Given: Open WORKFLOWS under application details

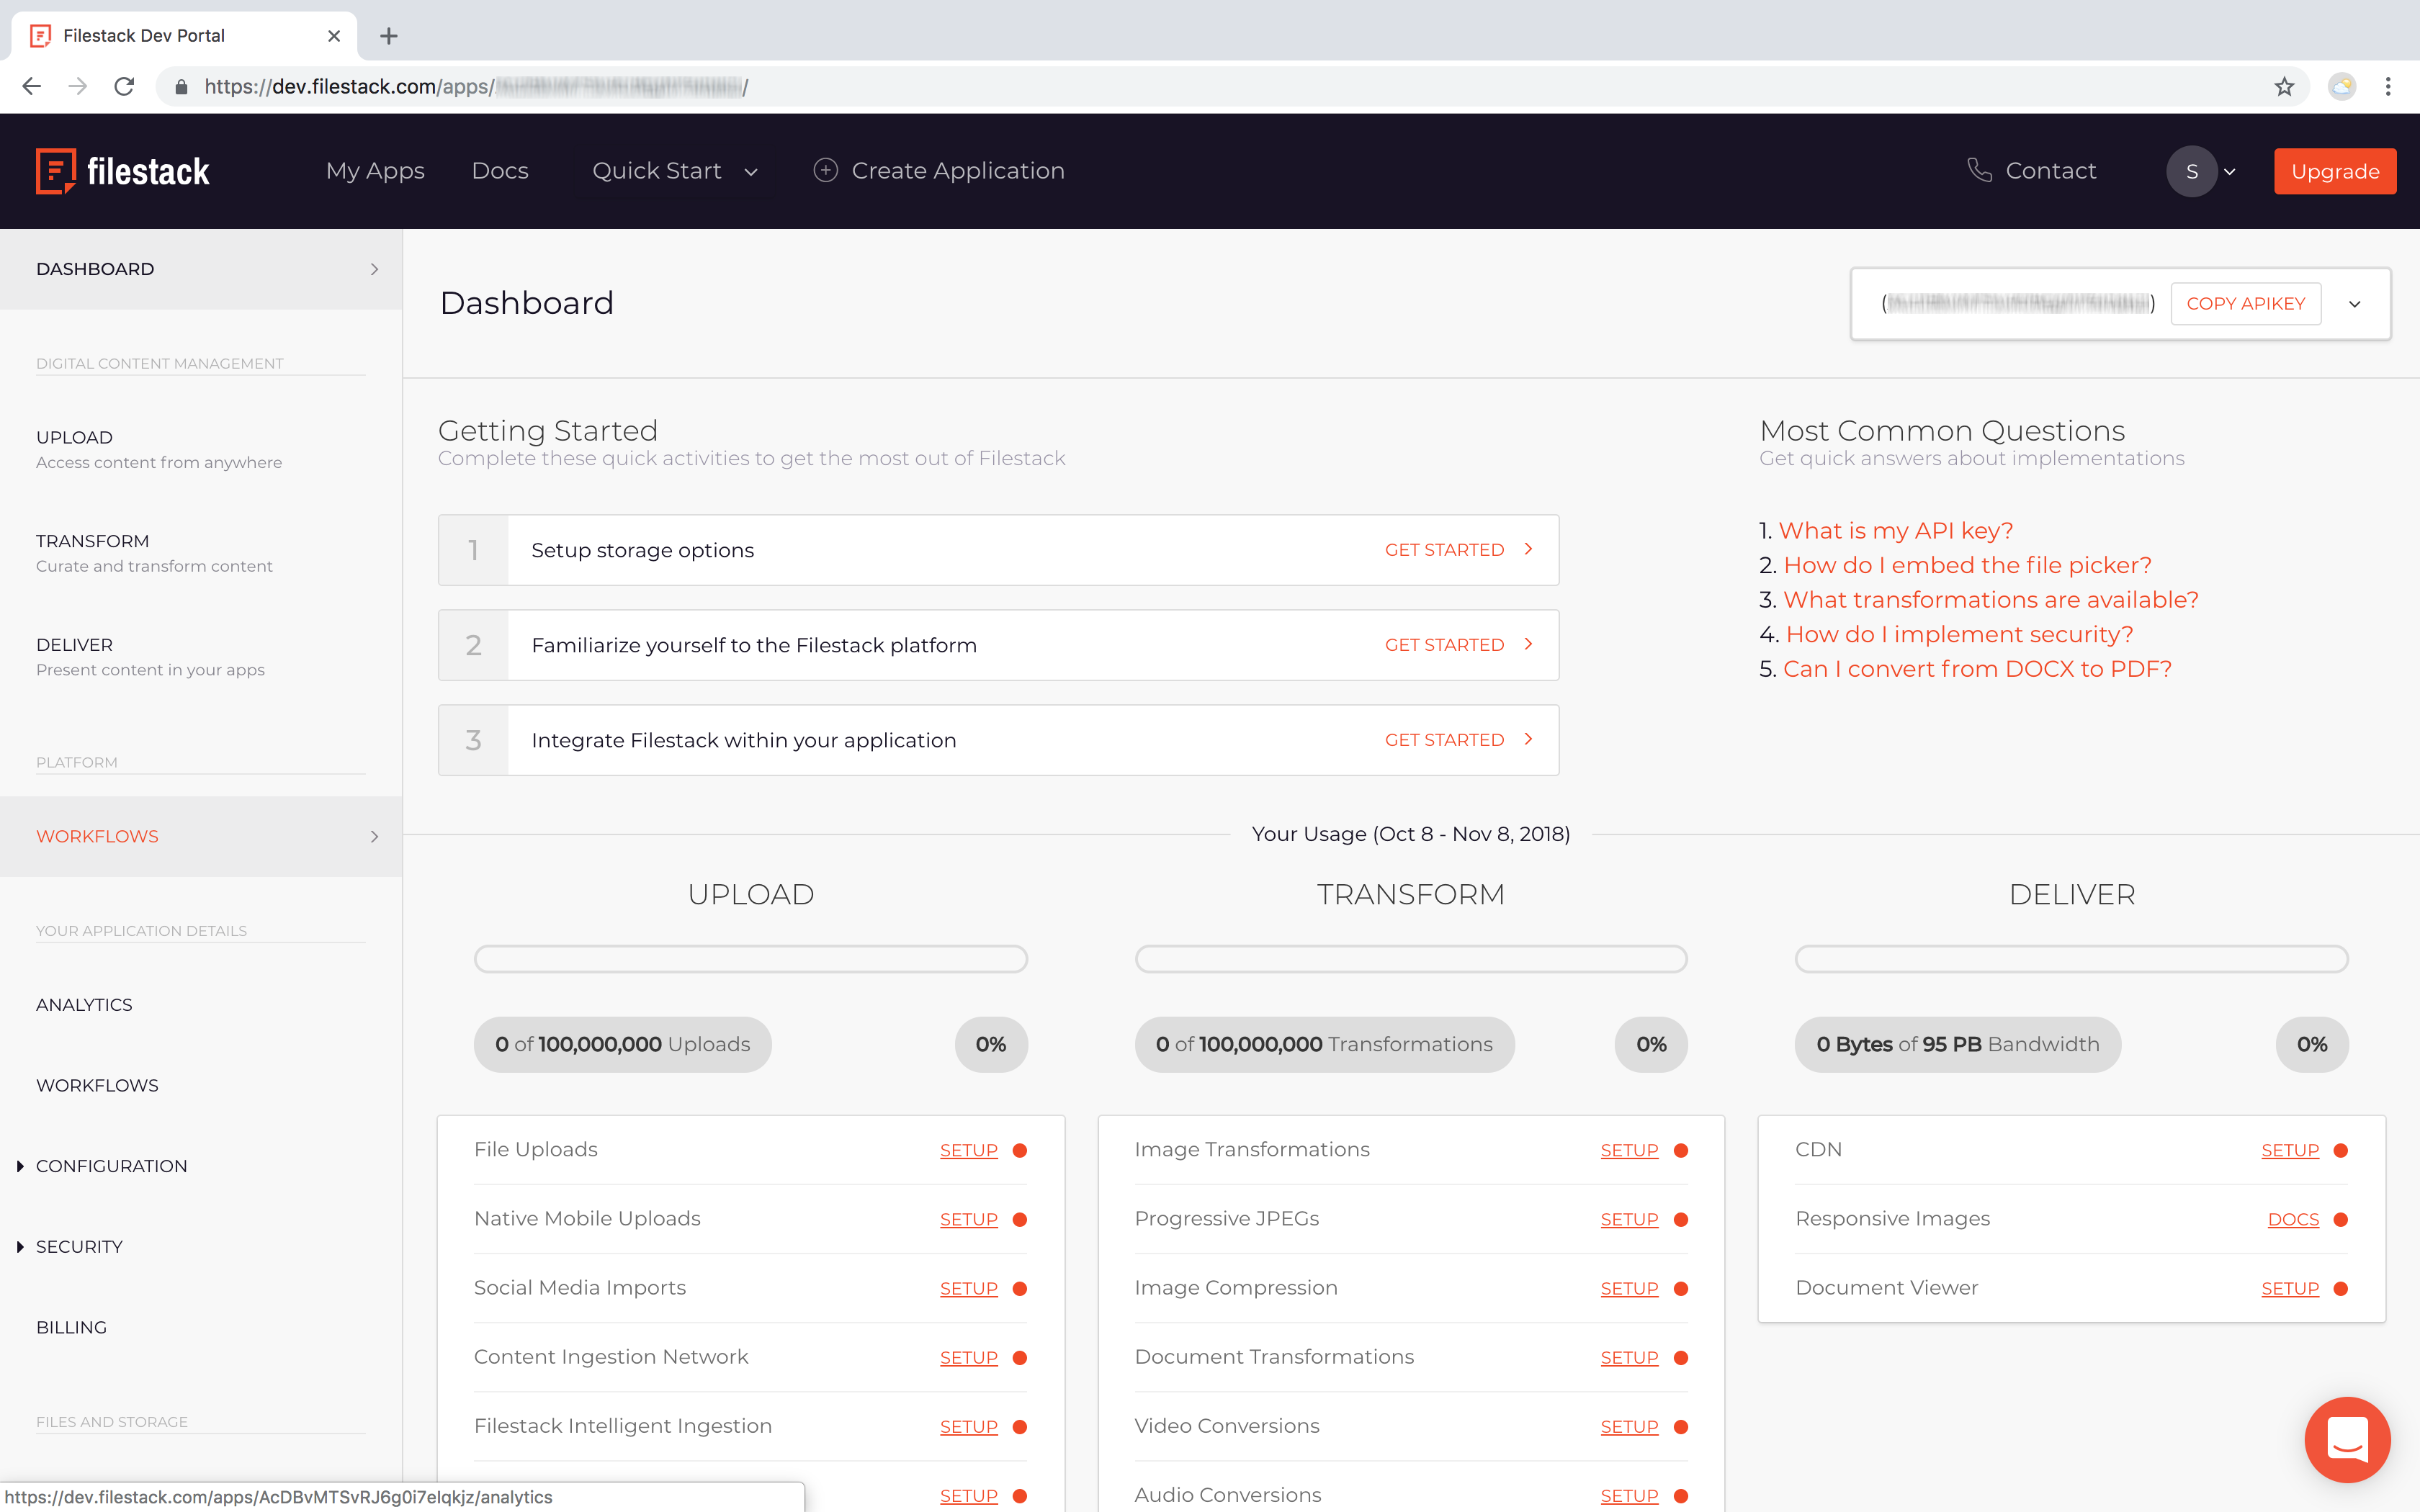Looking at the screenshot, I should point(97,1086).
